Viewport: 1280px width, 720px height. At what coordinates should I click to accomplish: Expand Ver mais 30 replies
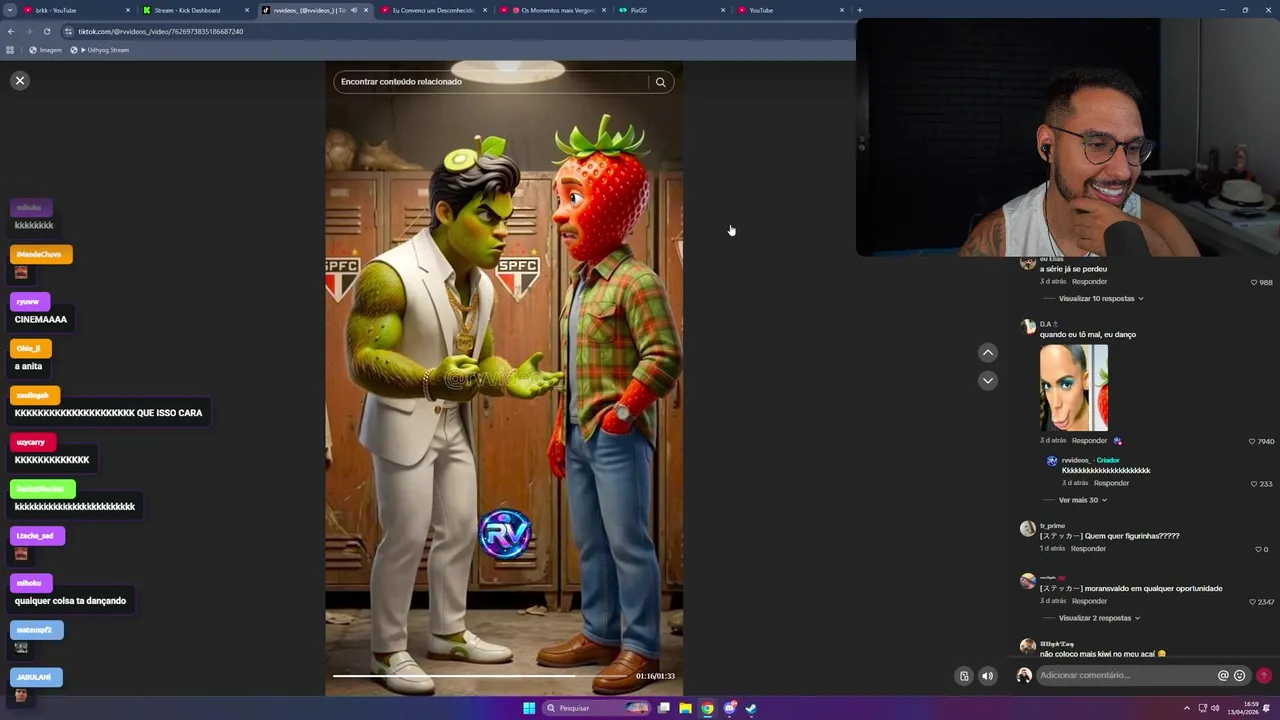click(1083, 500)
